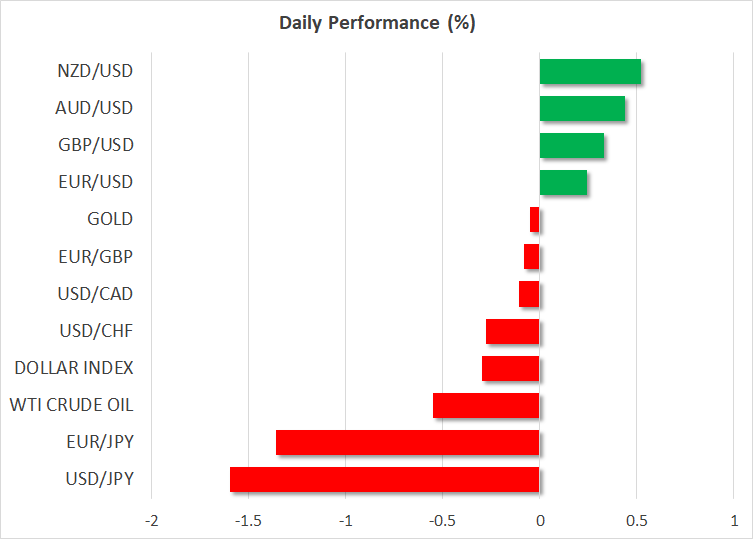753x539 pixels.
Task: Click the WTI CRUDE OIL label
Action: click(71, 405)
